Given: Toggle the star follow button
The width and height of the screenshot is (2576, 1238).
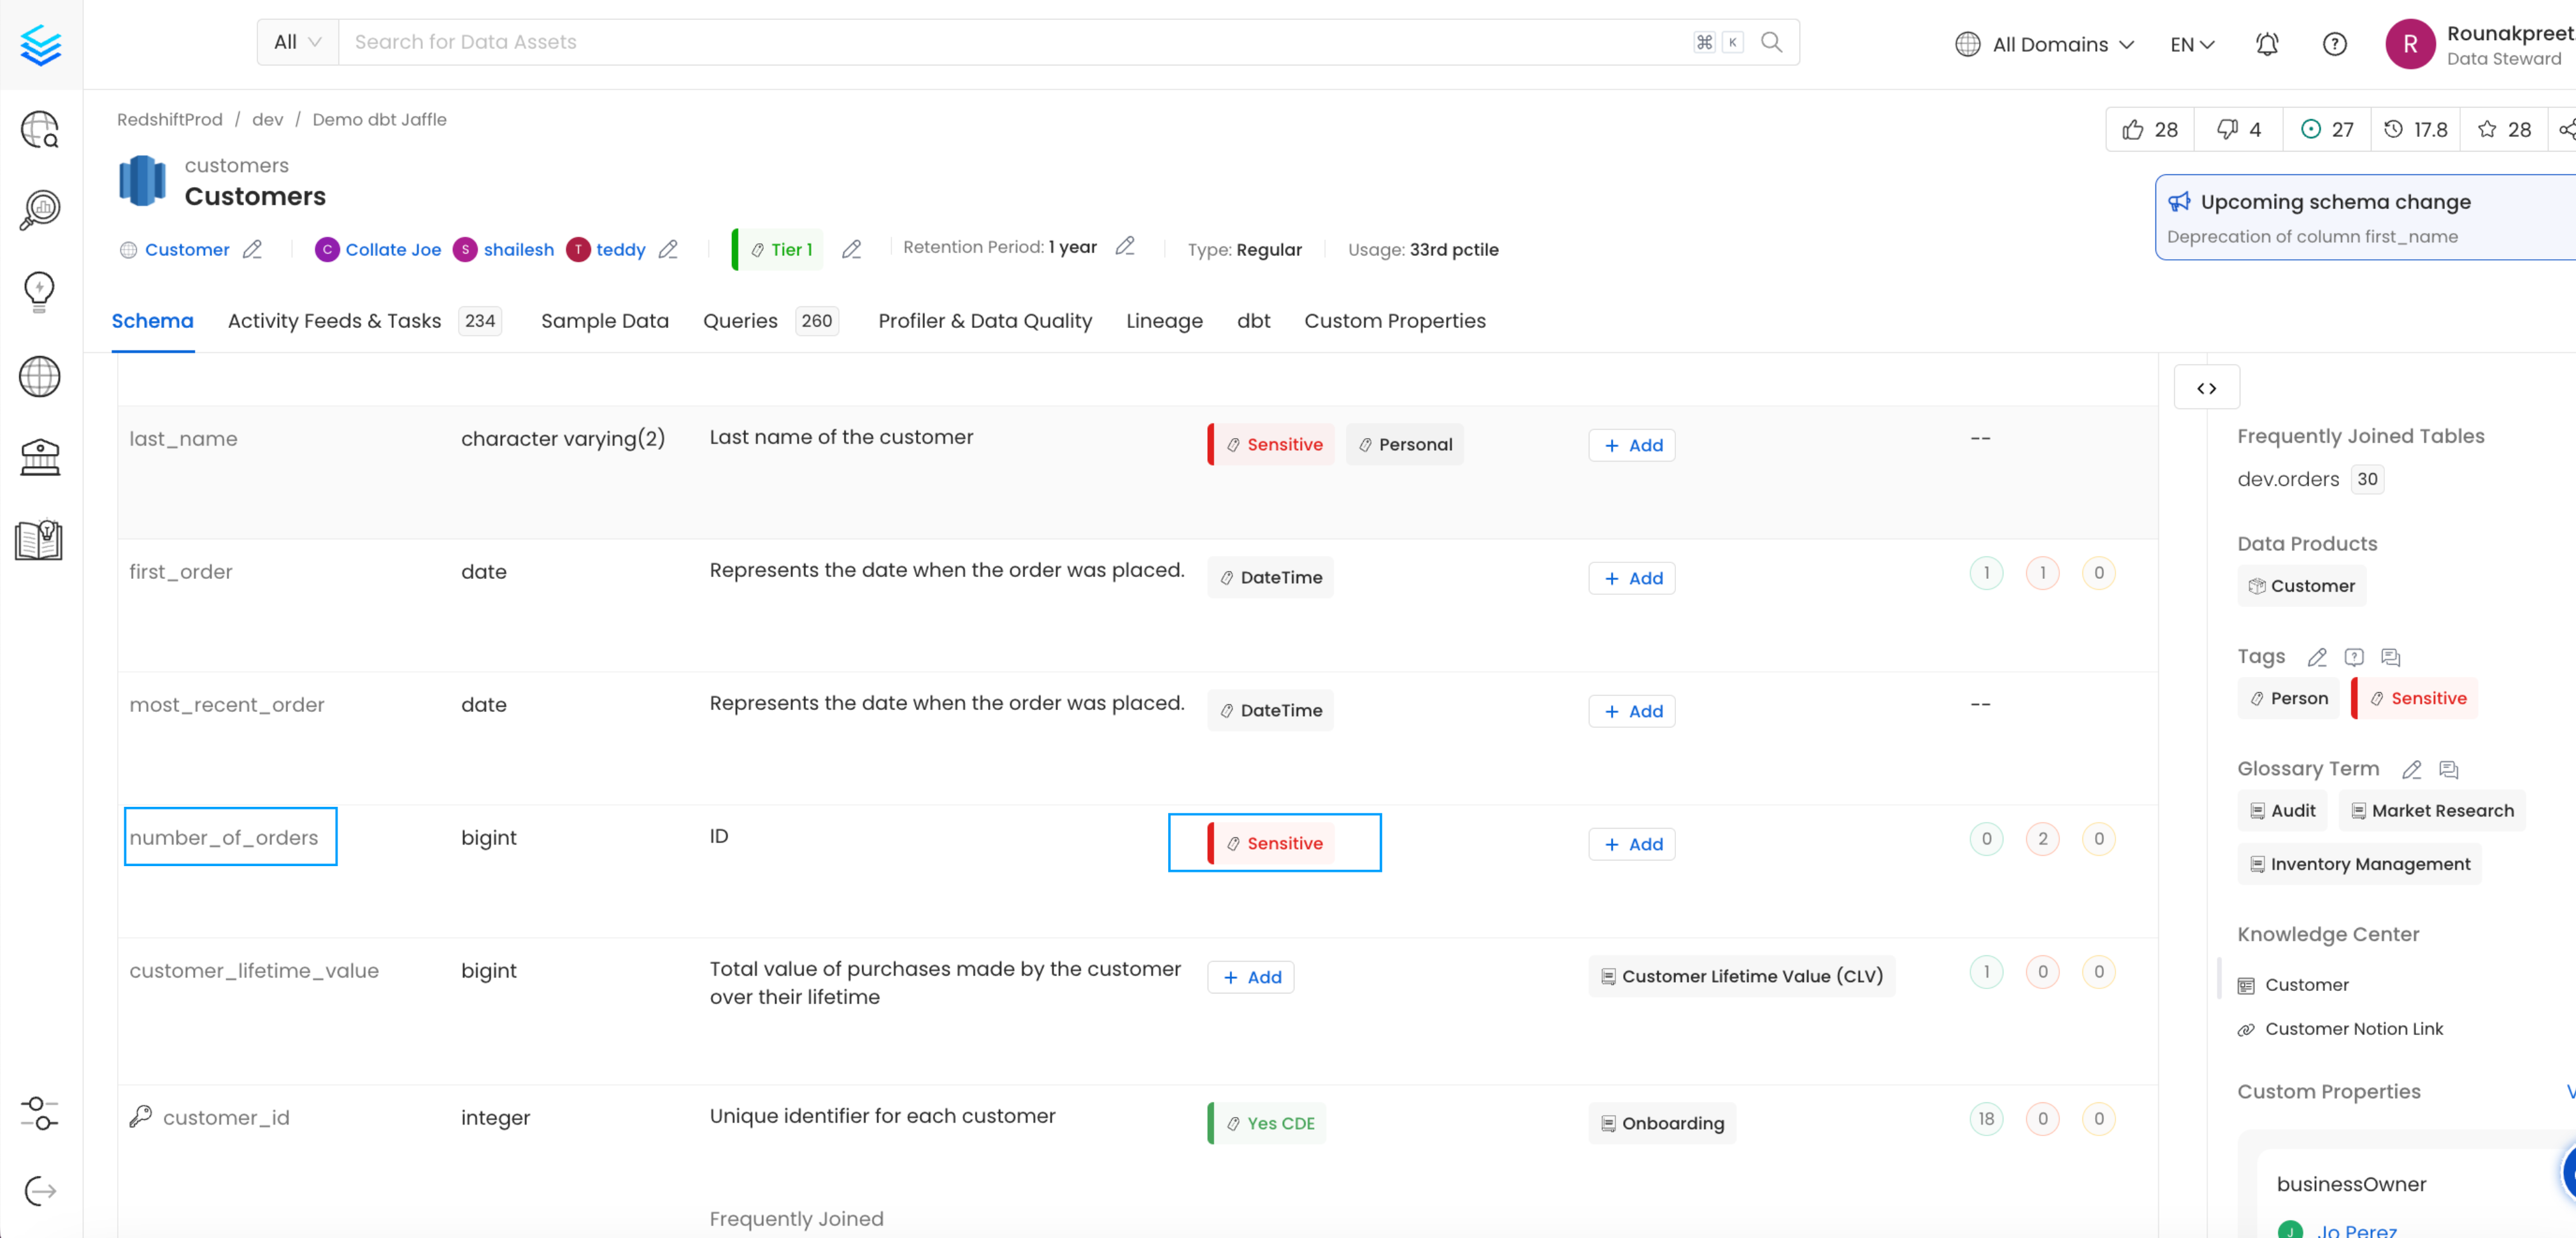Looking at the screenshot, I should (x=2503, y=130).
